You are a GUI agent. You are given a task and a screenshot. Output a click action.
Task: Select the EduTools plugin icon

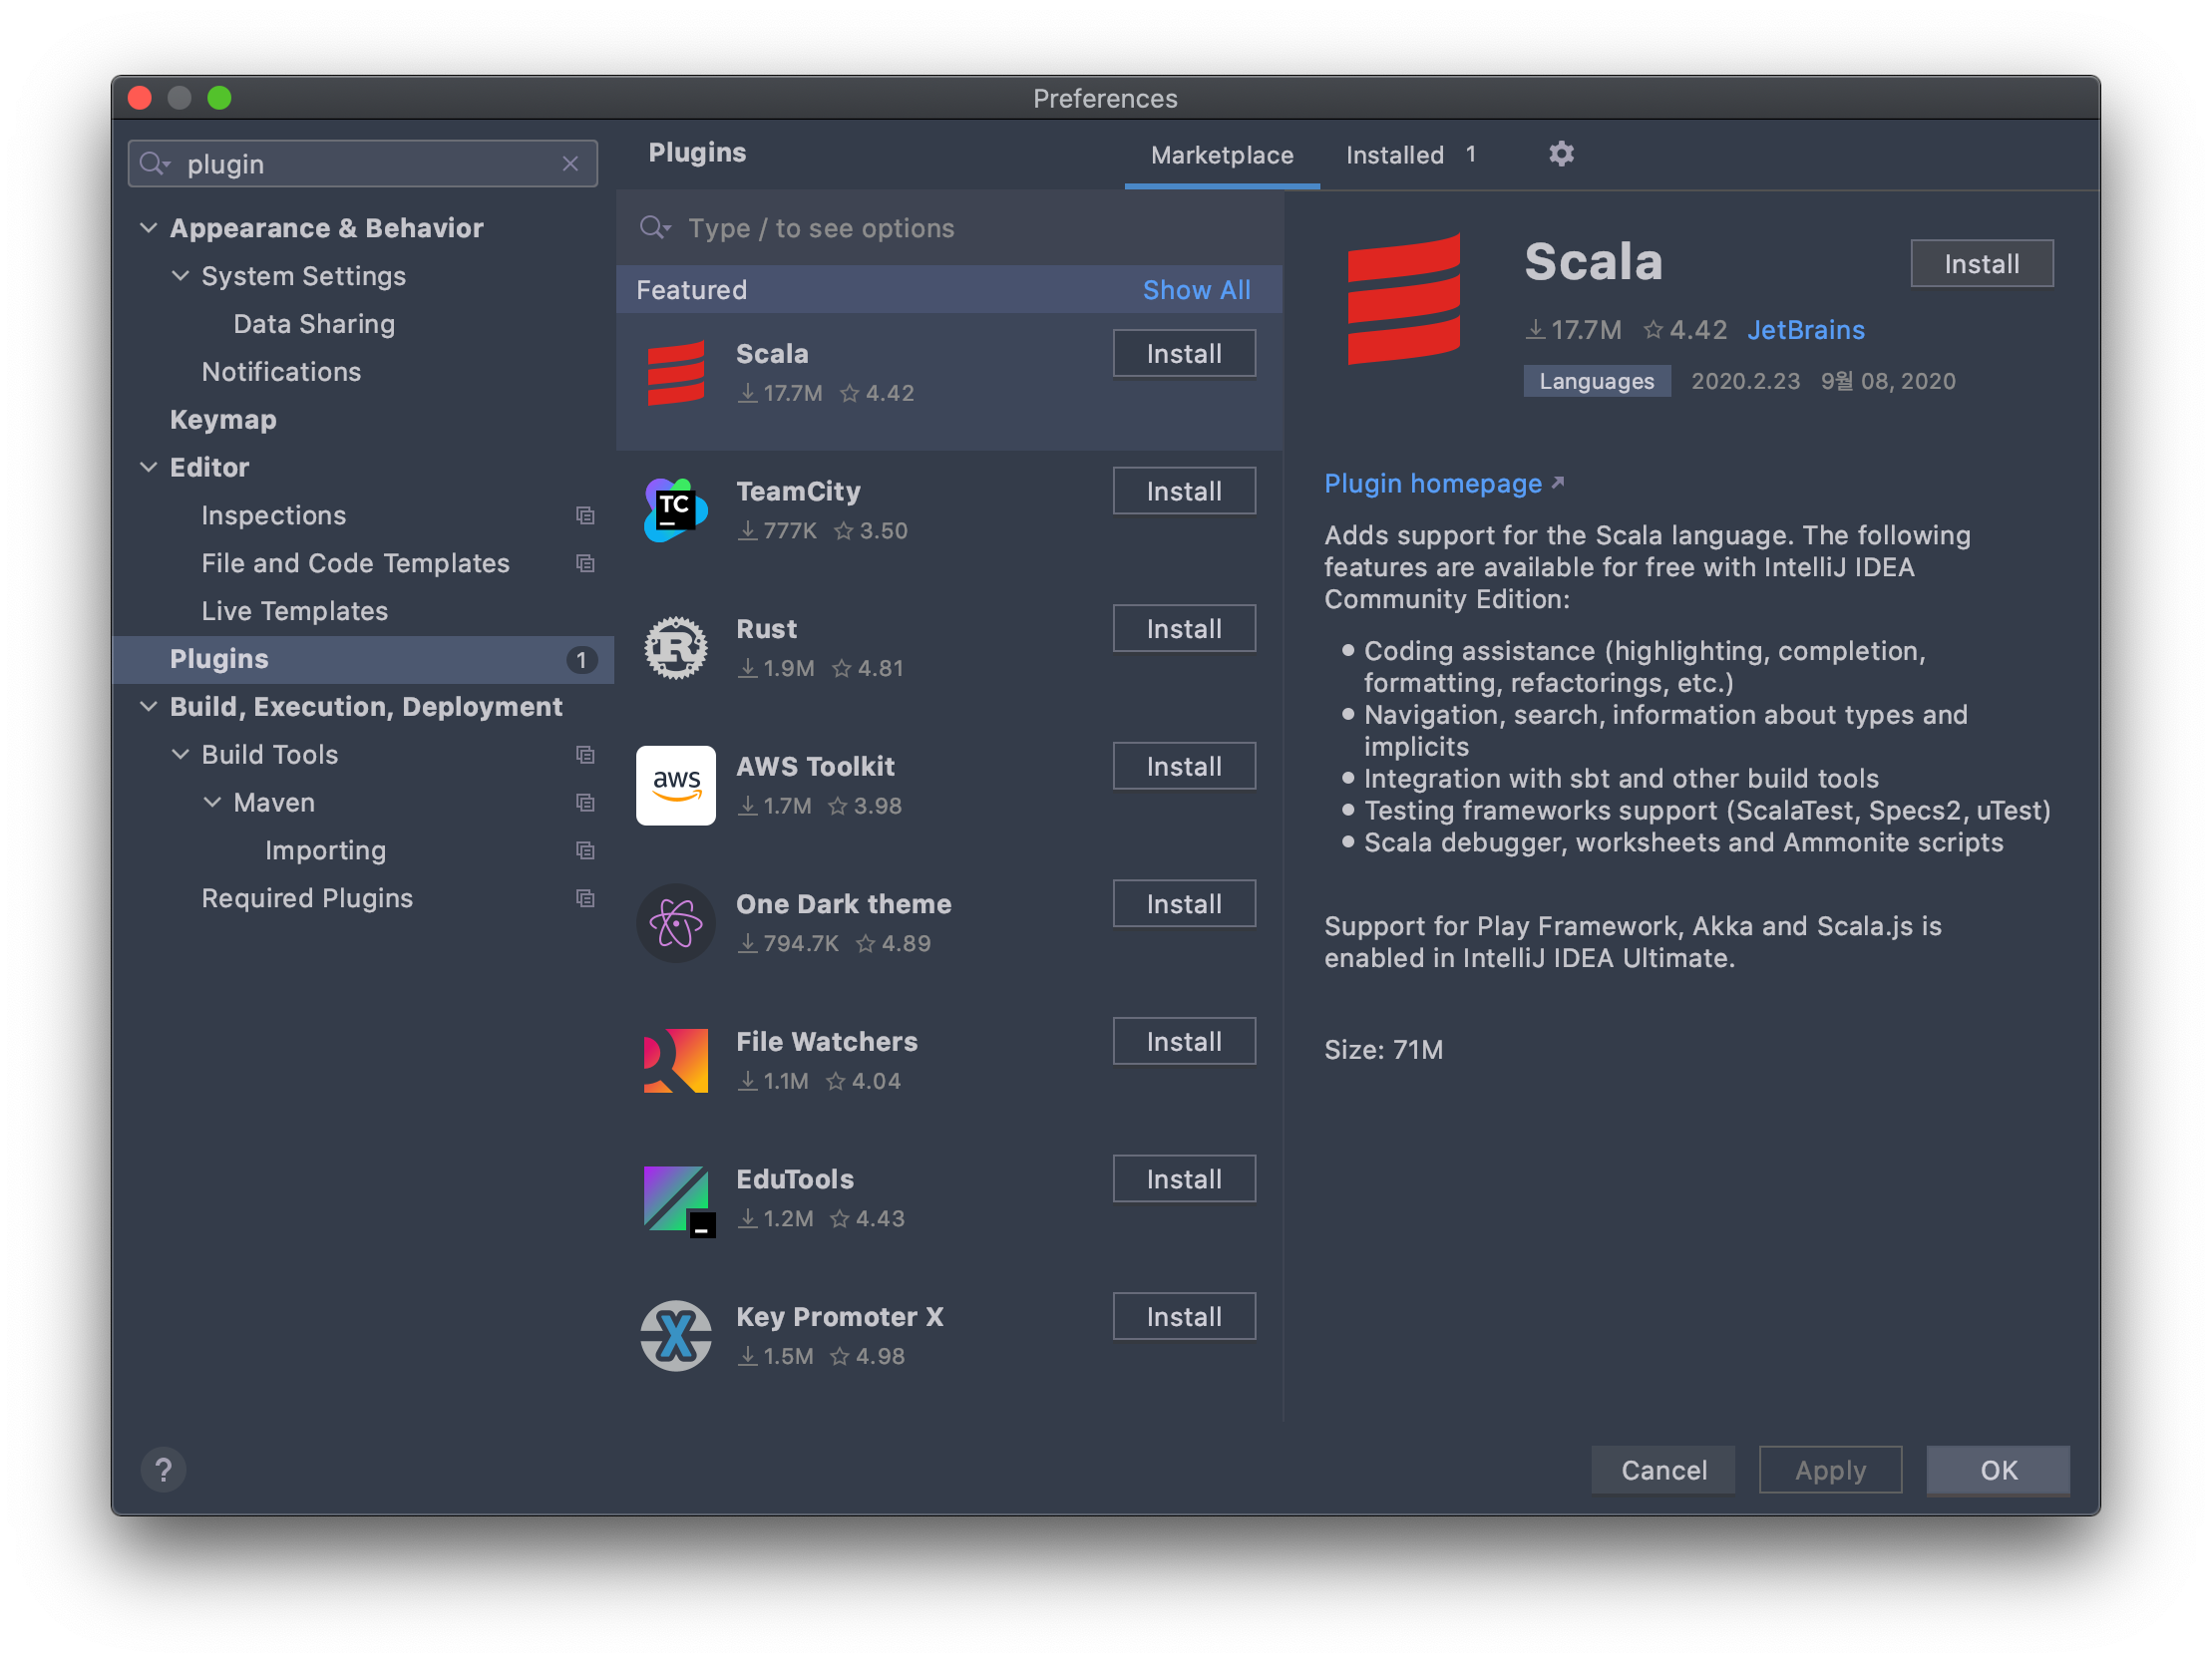point(678,1200)
